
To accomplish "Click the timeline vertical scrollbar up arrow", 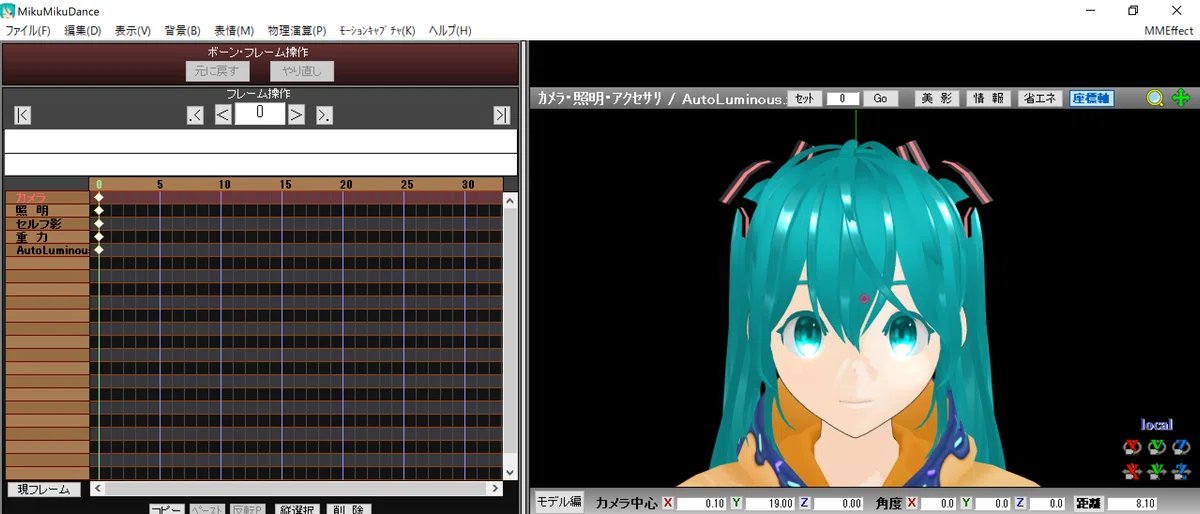I will coord(510,200).
